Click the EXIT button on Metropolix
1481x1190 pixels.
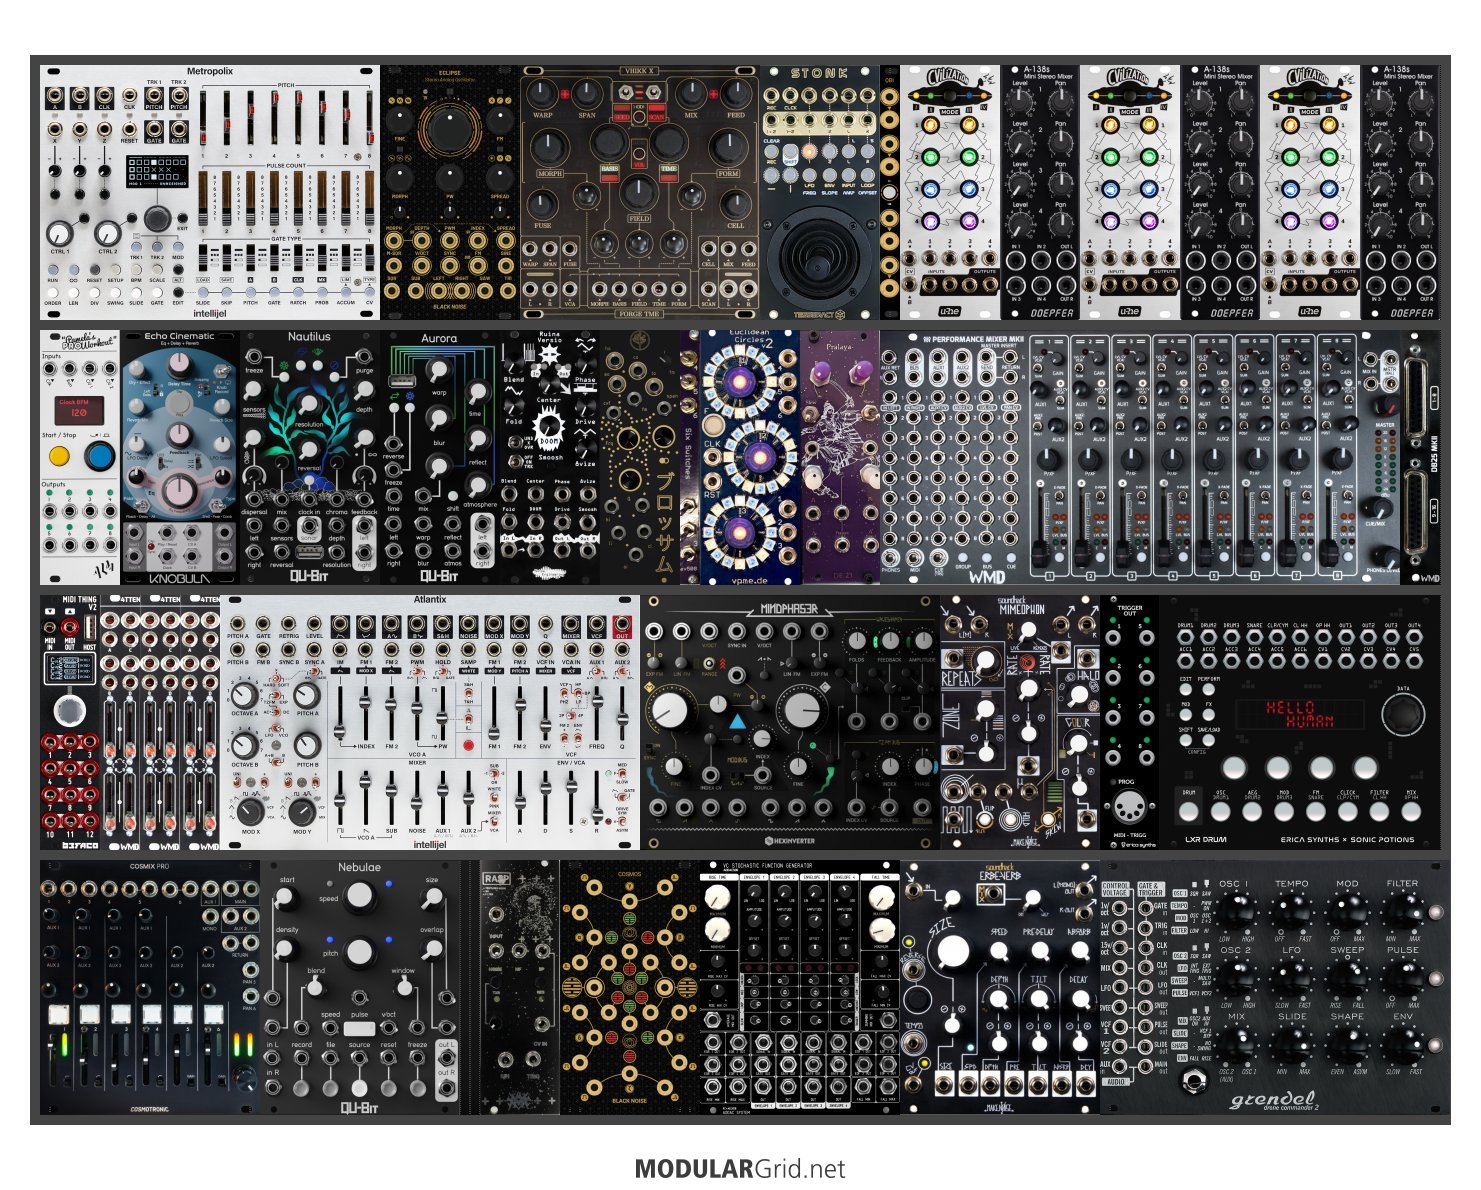pos(182,216)
